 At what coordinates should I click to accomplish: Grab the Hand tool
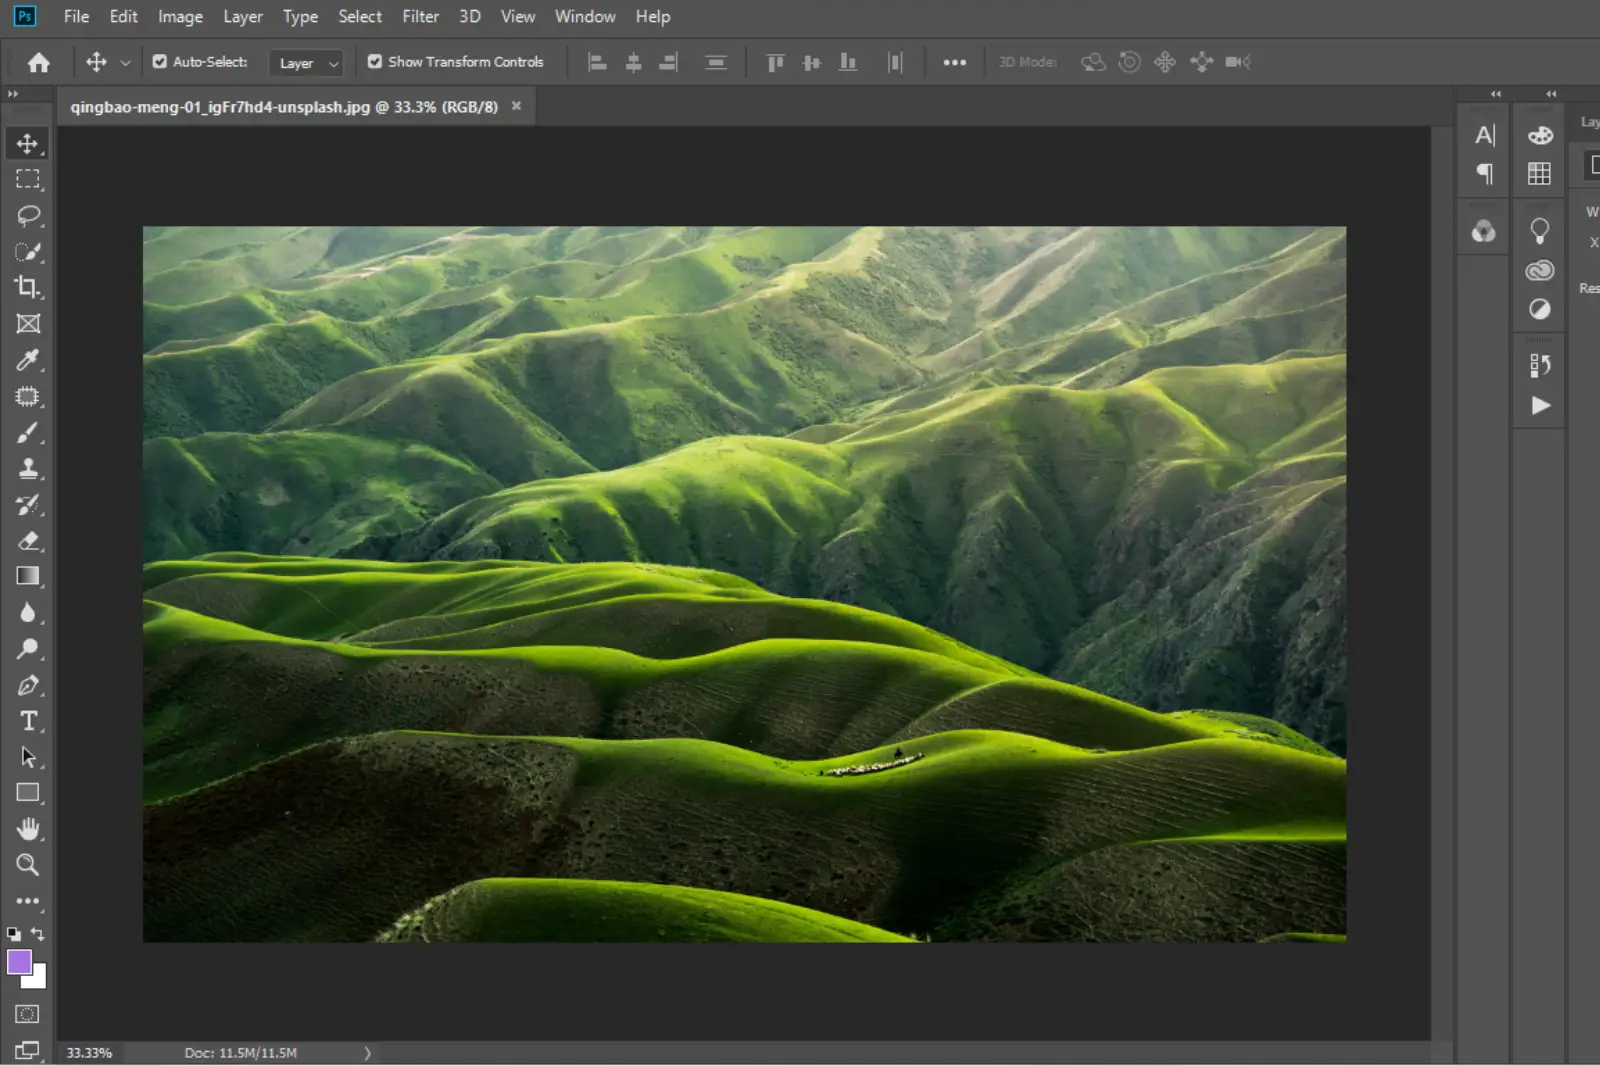(28, 828)
